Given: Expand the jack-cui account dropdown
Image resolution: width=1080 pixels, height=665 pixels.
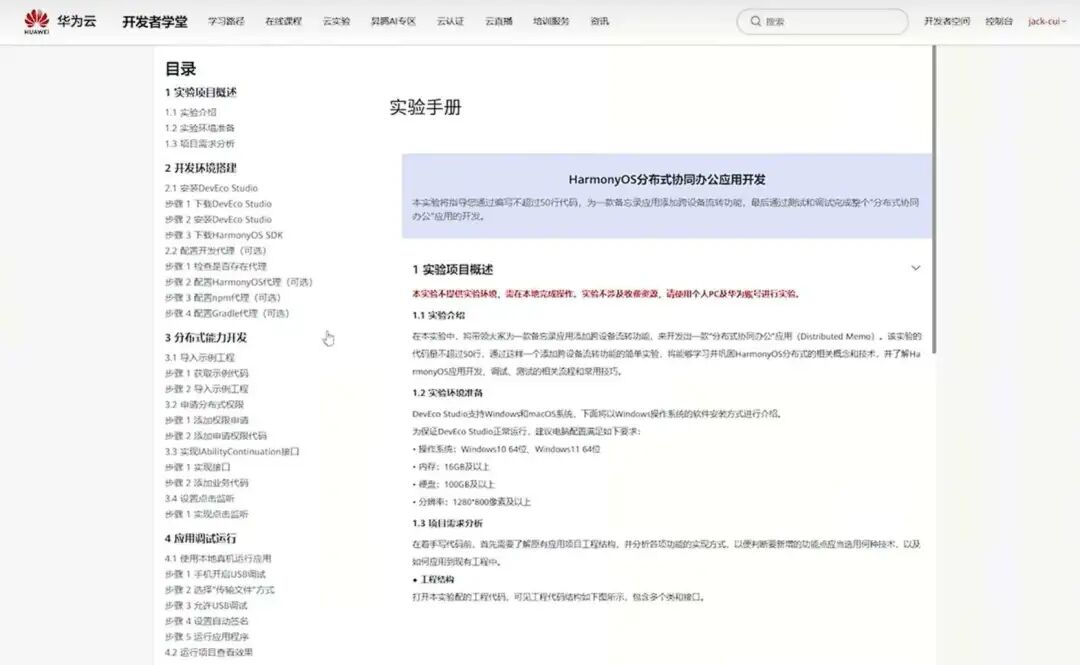Looking at the screenshot, I should pos(1047,21).
